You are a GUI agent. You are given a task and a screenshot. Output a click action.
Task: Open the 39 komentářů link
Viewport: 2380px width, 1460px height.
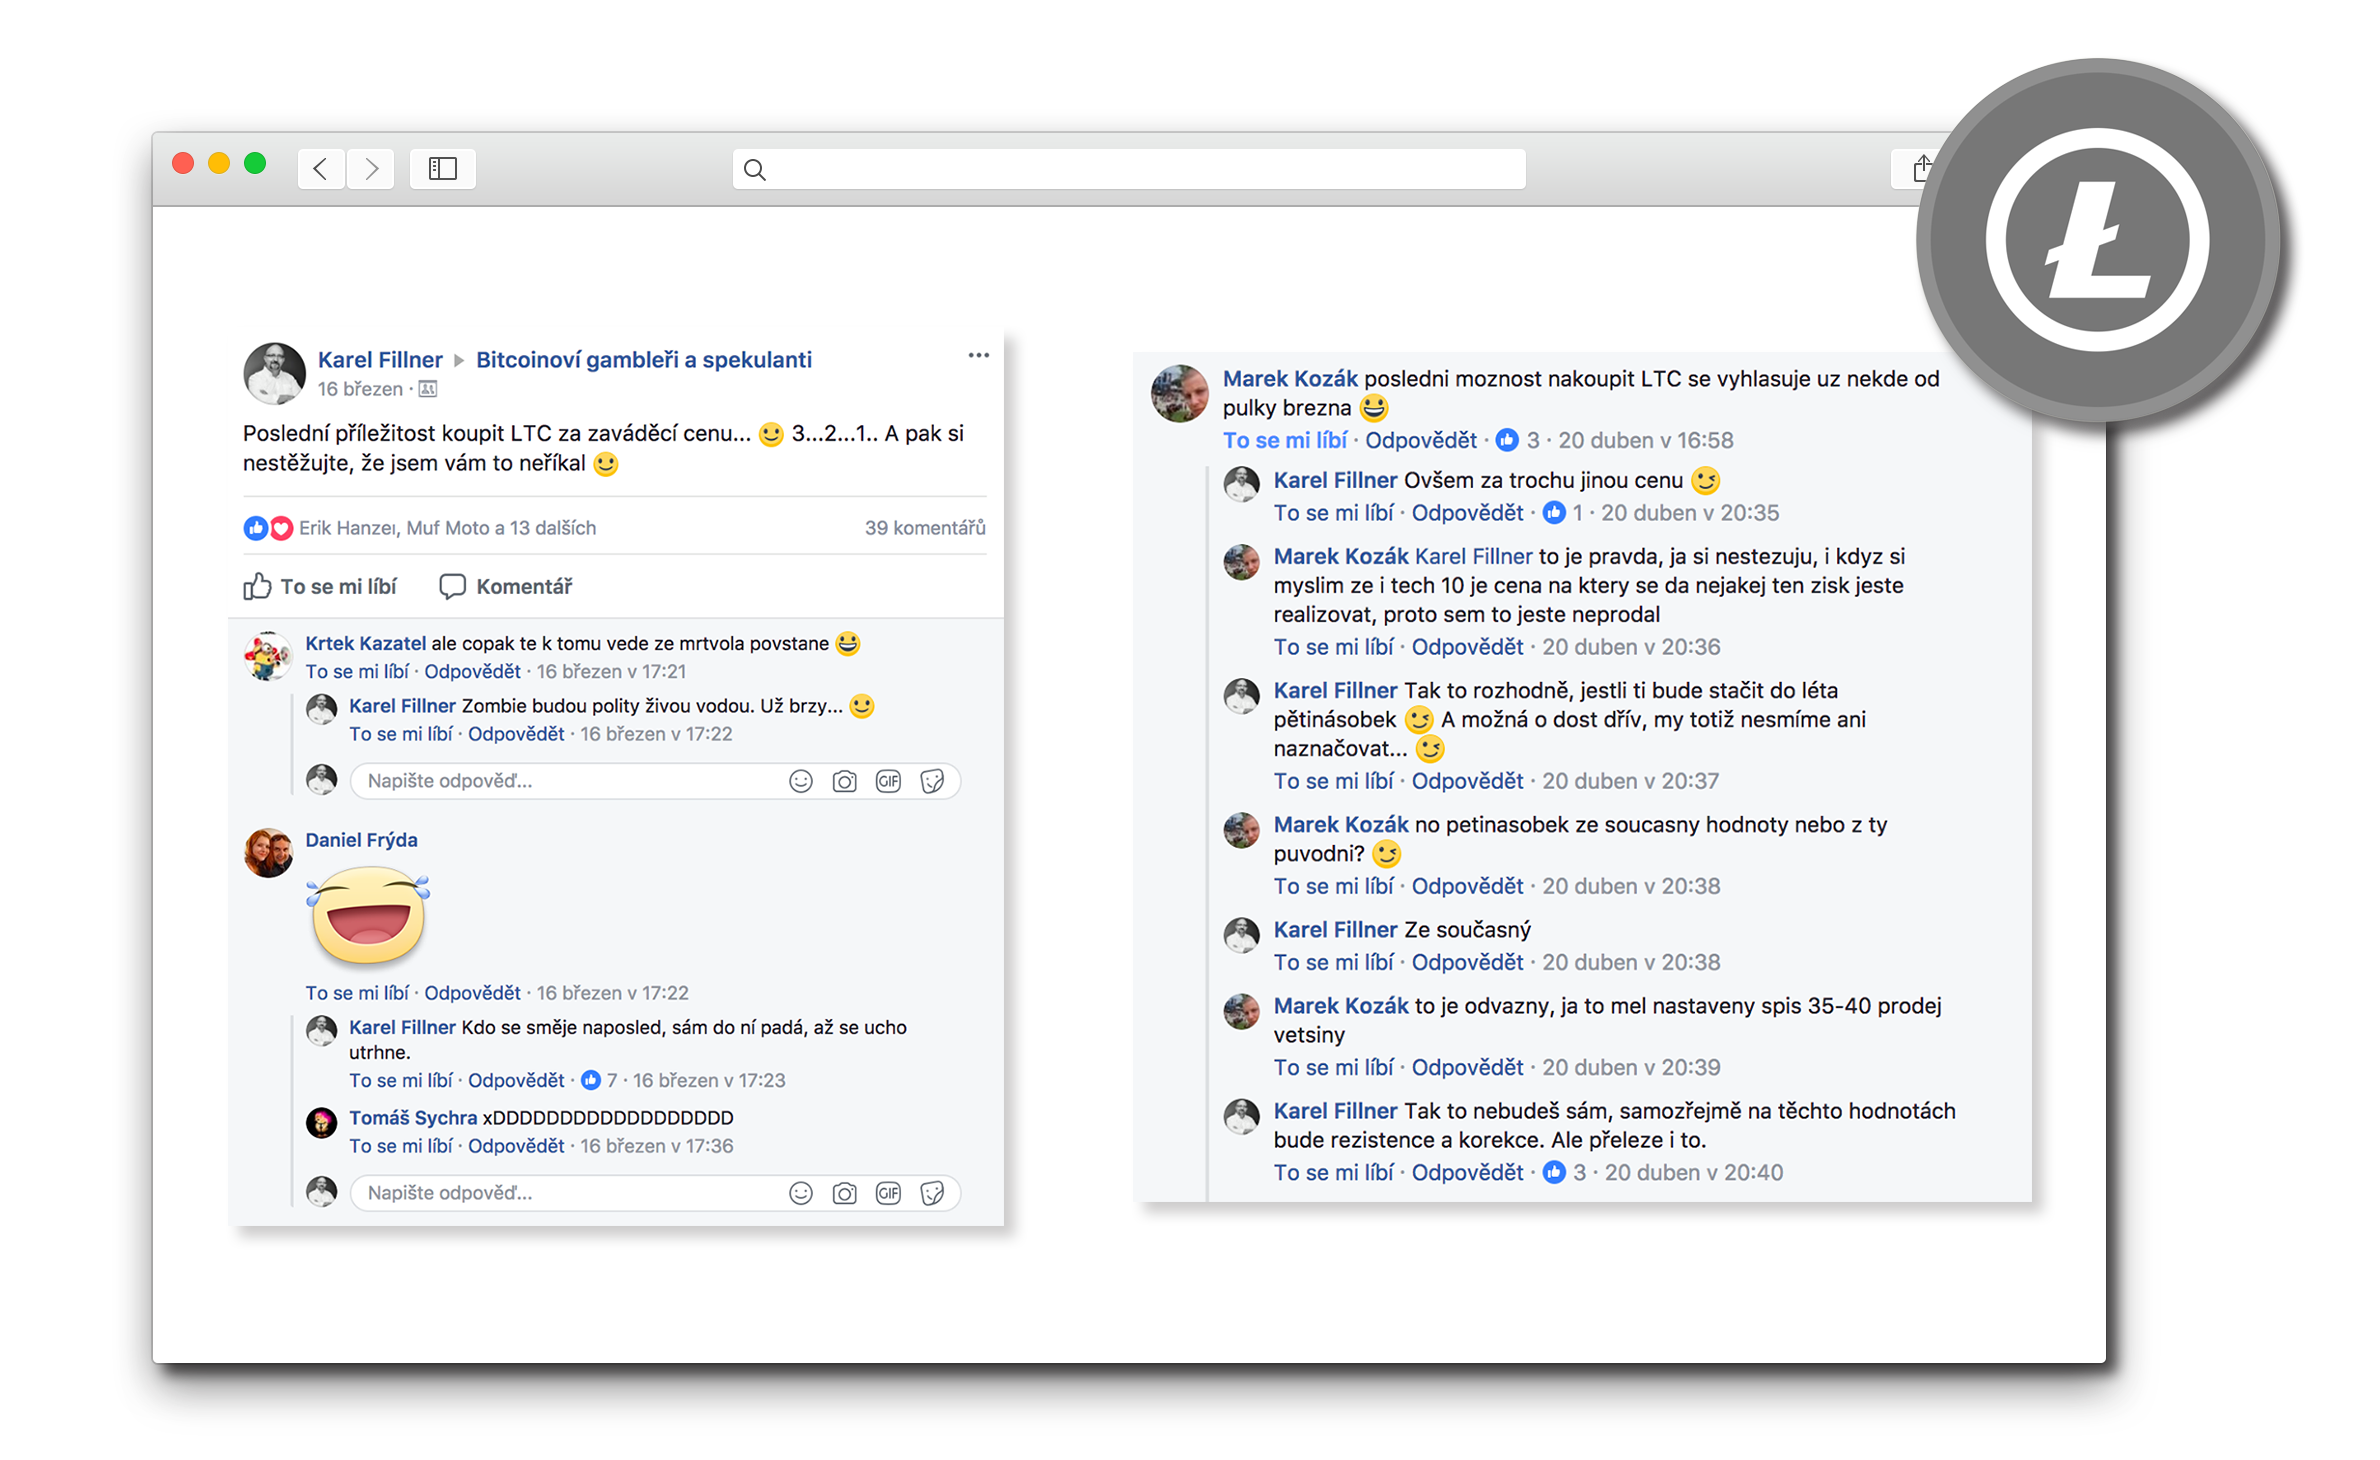[x=925, y=527]
